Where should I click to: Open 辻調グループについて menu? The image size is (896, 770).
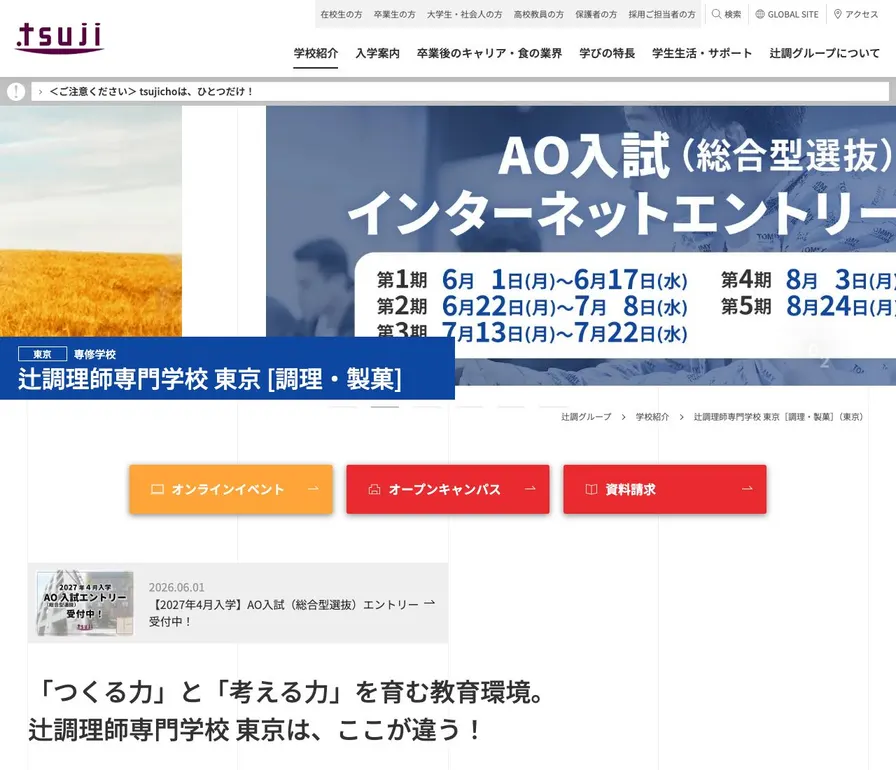[x=824, y=53]
